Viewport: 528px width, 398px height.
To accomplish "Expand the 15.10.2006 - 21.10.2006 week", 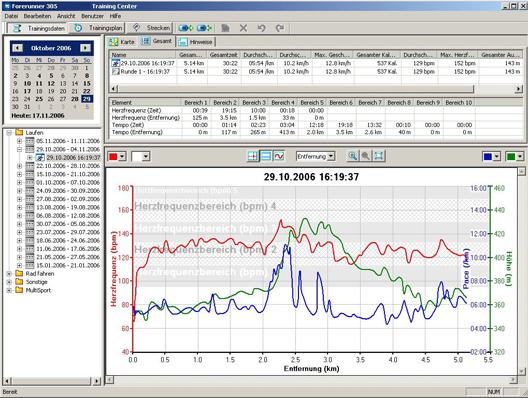I will tap(20, 174).
